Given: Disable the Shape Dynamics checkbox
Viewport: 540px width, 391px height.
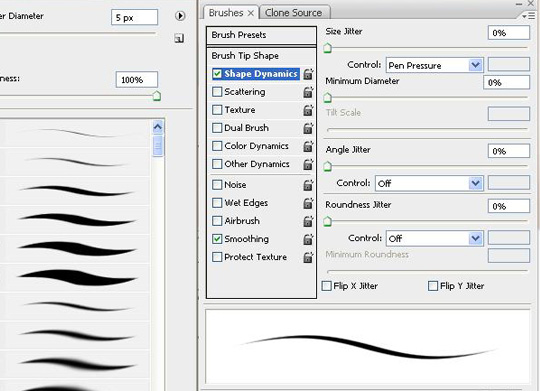Looking at the screenshot, I should point(217,74).
